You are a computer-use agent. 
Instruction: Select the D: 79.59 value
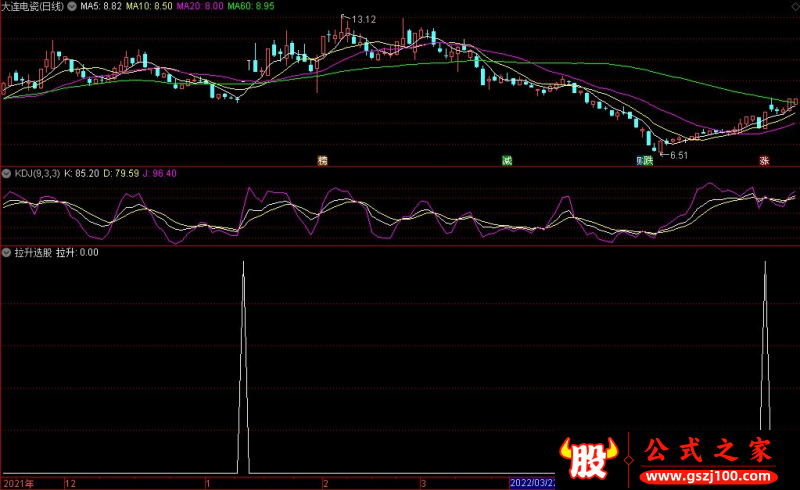point(121,174)
